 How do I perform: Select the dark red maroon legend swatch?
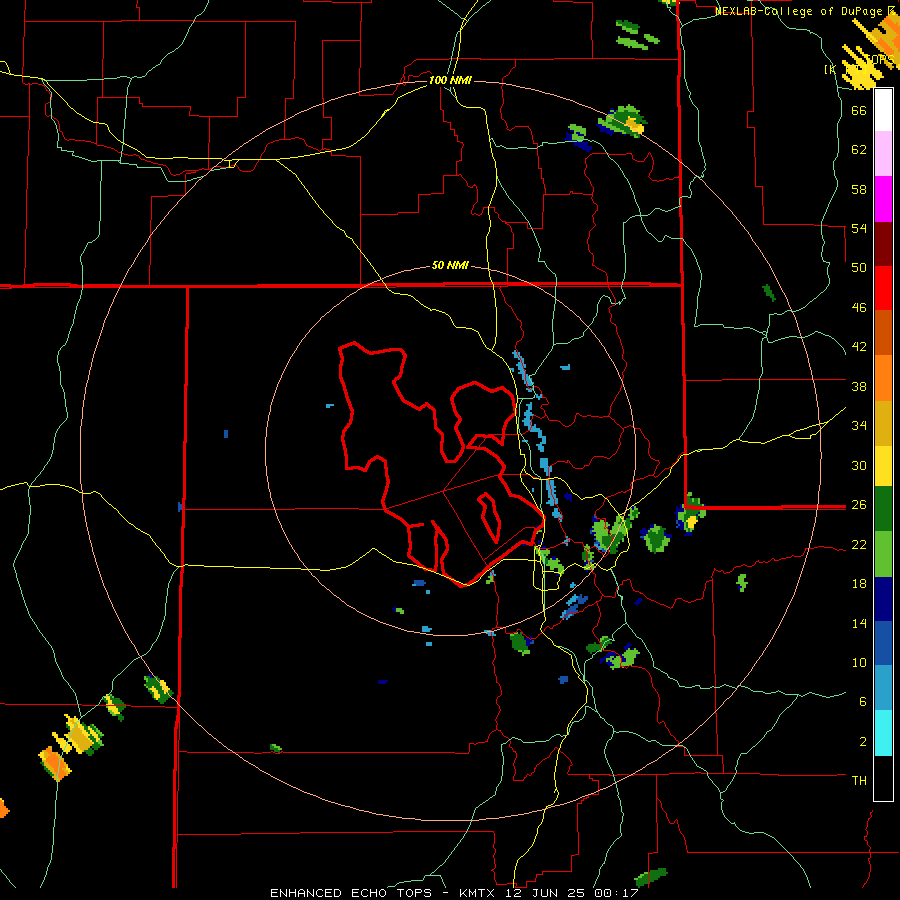[x=883, y=244]
